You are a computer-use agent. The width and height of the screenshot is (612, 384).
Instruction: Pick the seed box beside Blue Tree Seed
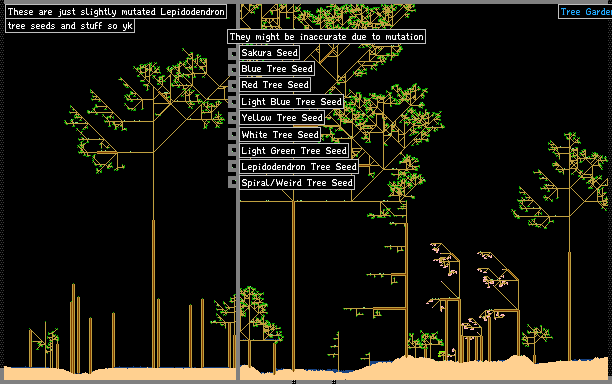[233, 69]
